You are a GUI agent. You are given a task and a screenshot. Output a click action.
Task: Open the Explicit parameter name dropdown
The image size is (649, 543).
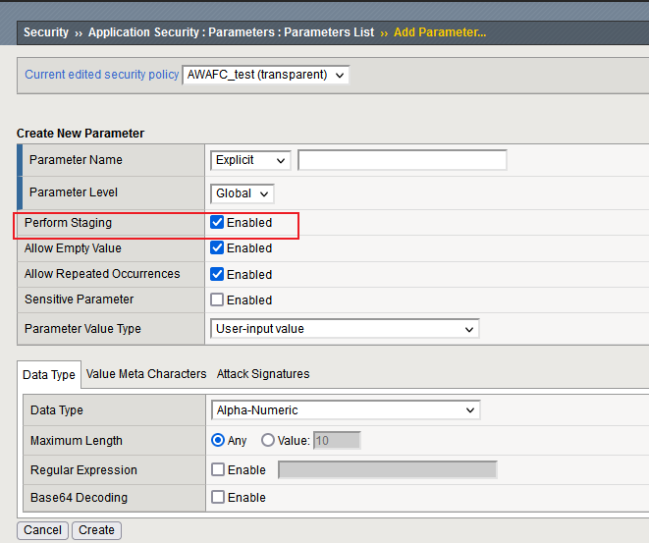point(250,160)
